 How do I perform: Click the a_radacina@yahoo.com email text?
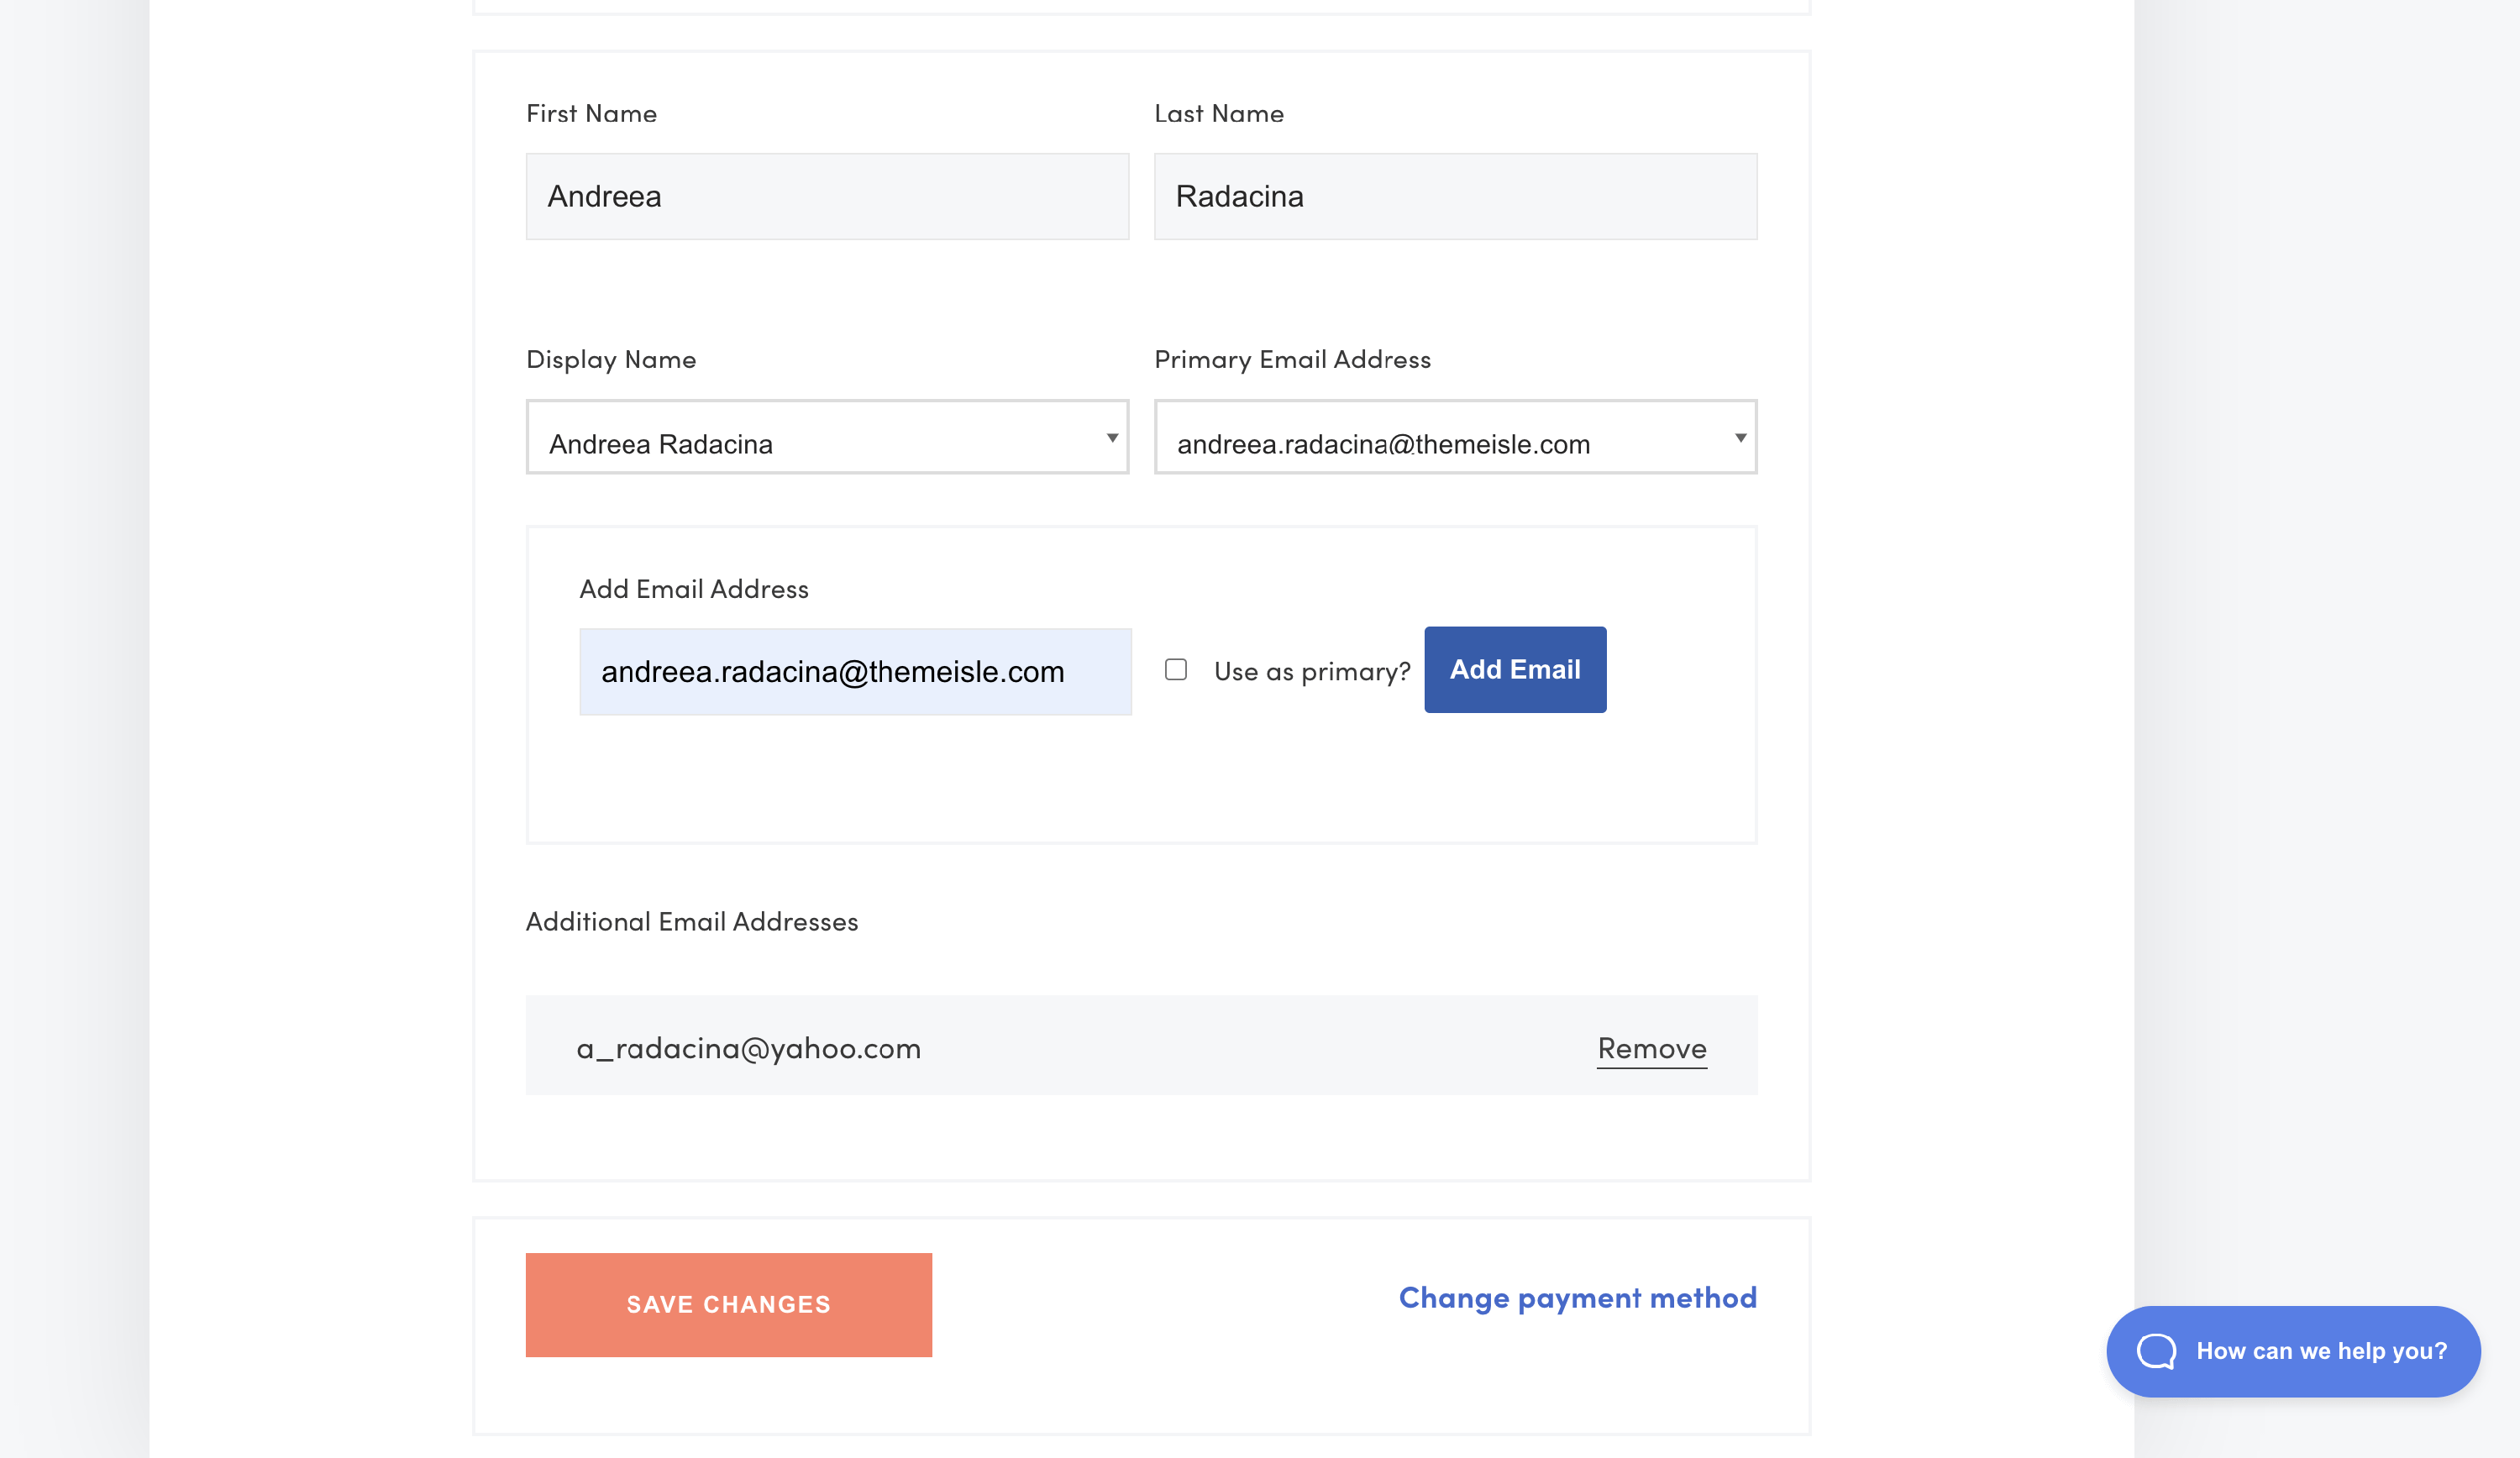click(748, 1048)
